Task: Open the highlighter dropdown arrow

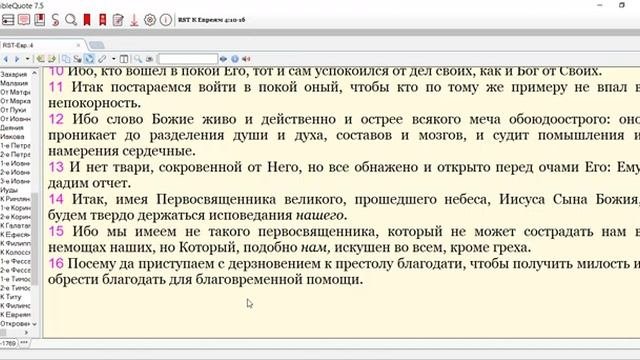Action: point(113,59)
